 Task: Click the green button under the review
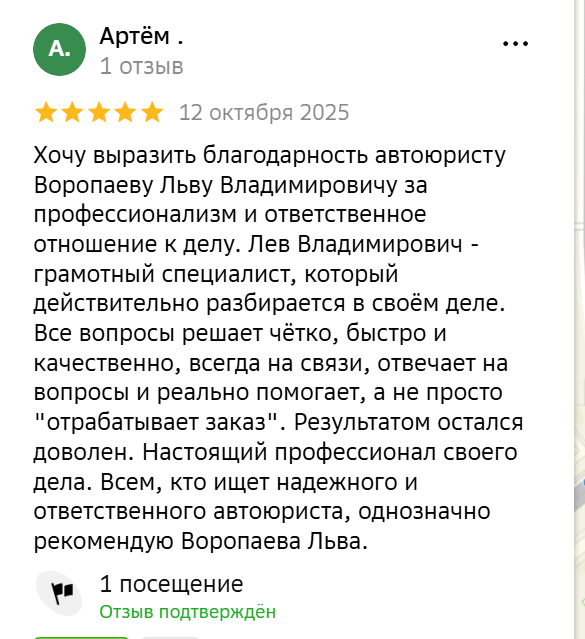point(81,637)
